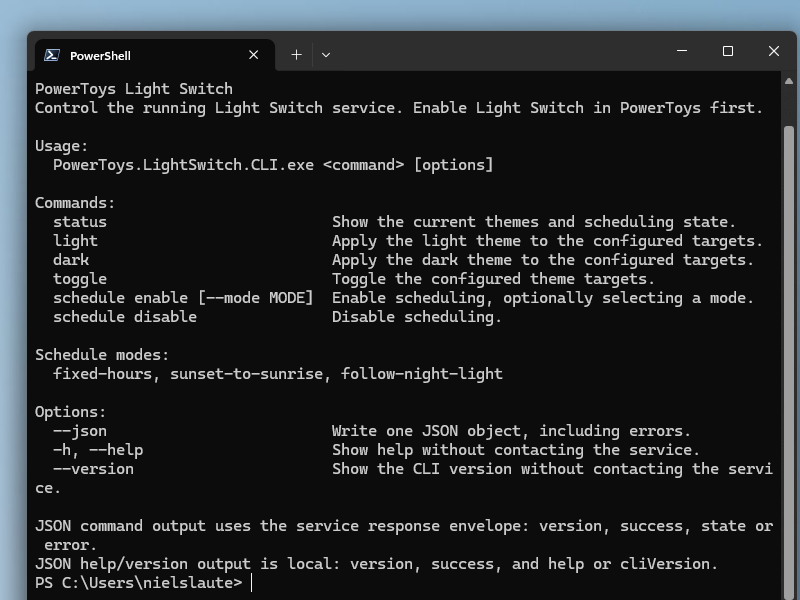This screenshot has height=600, width=800.
Task: Click the "--json" option text
Action: pyautogui.click(x=80, y=431)
